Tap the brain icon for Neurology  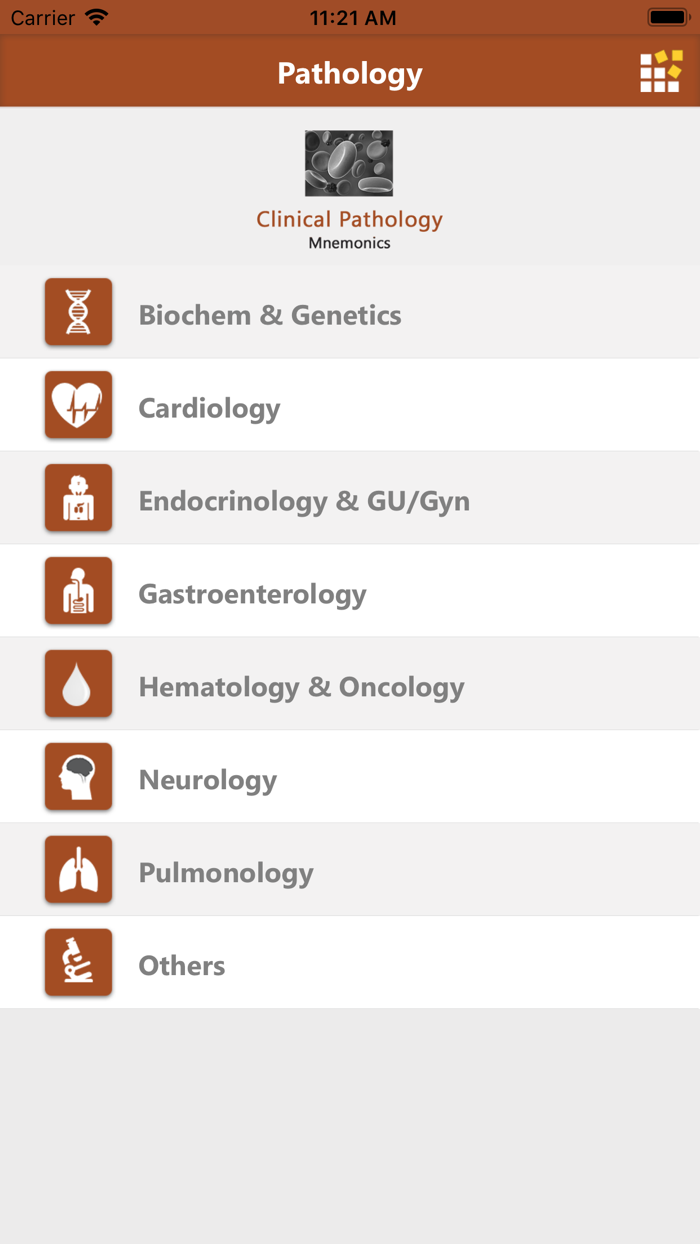[x=78, y=776]
